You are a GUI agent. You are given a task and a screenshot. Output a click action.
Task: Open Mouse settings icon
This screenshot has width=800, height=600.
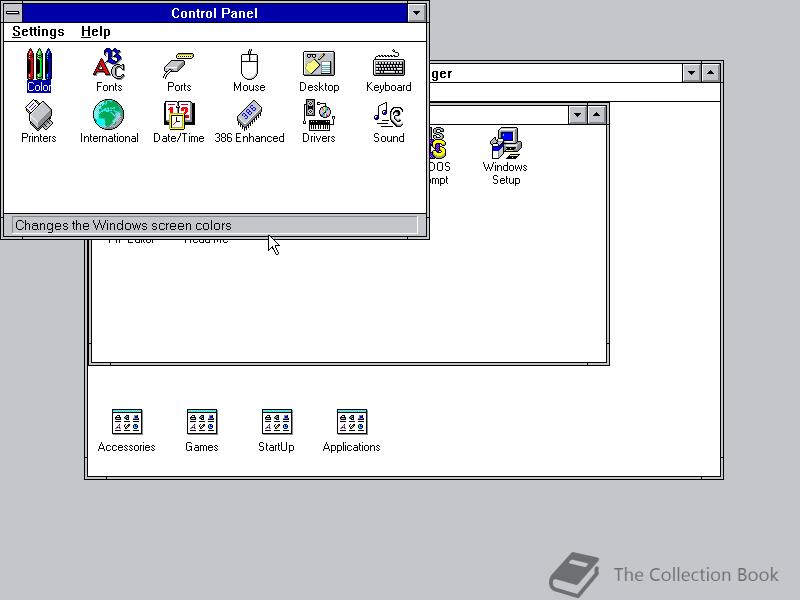[249, 70]
